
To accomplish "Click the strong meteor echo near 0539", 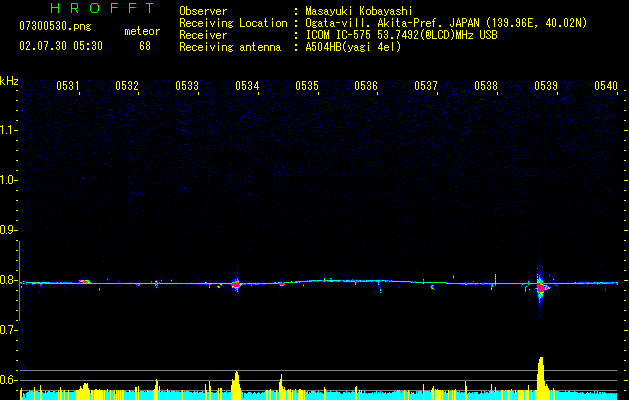I will [541, 288].
